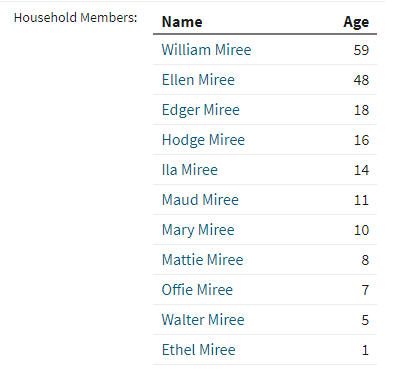395x369 pixels.
Task: View Maud Miree's record
Action: point(200,200)
